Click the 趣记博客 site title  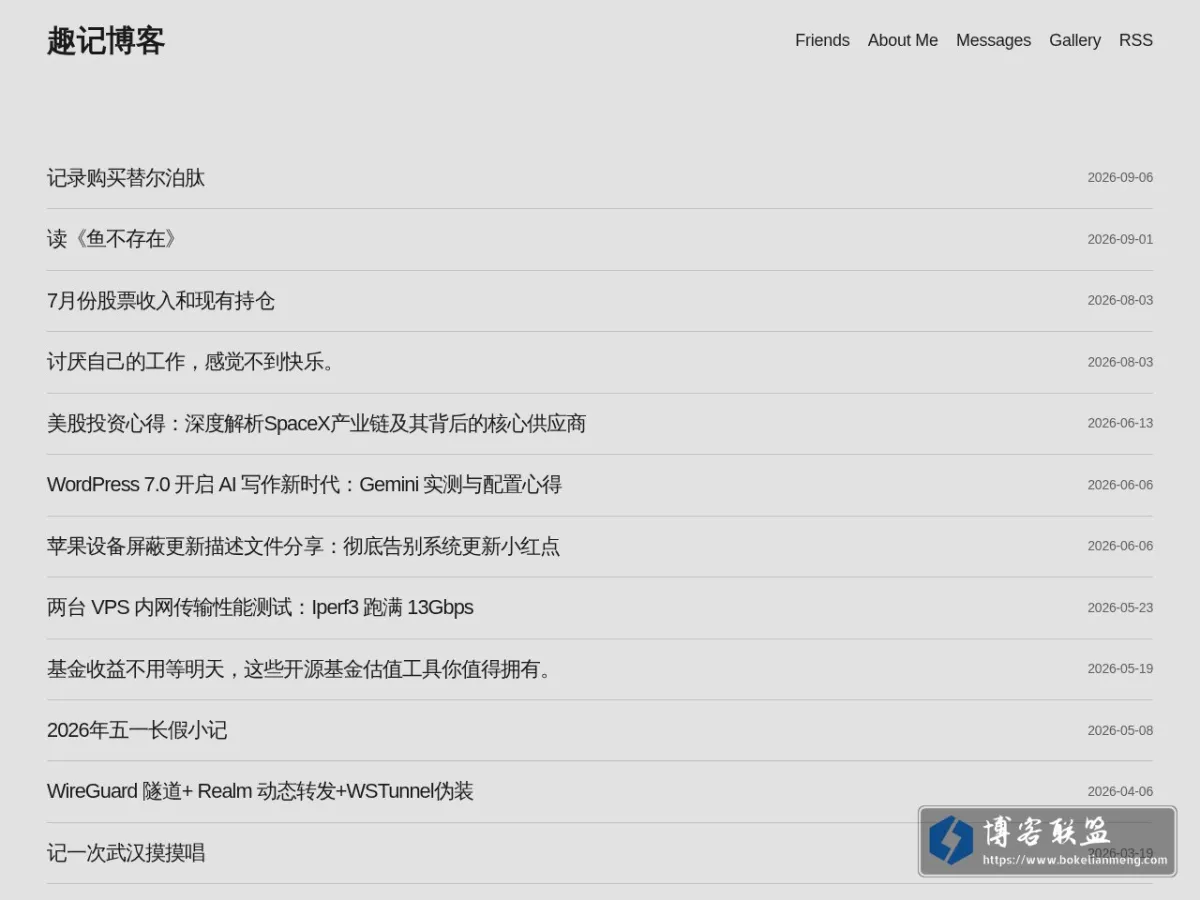point(105,41)
